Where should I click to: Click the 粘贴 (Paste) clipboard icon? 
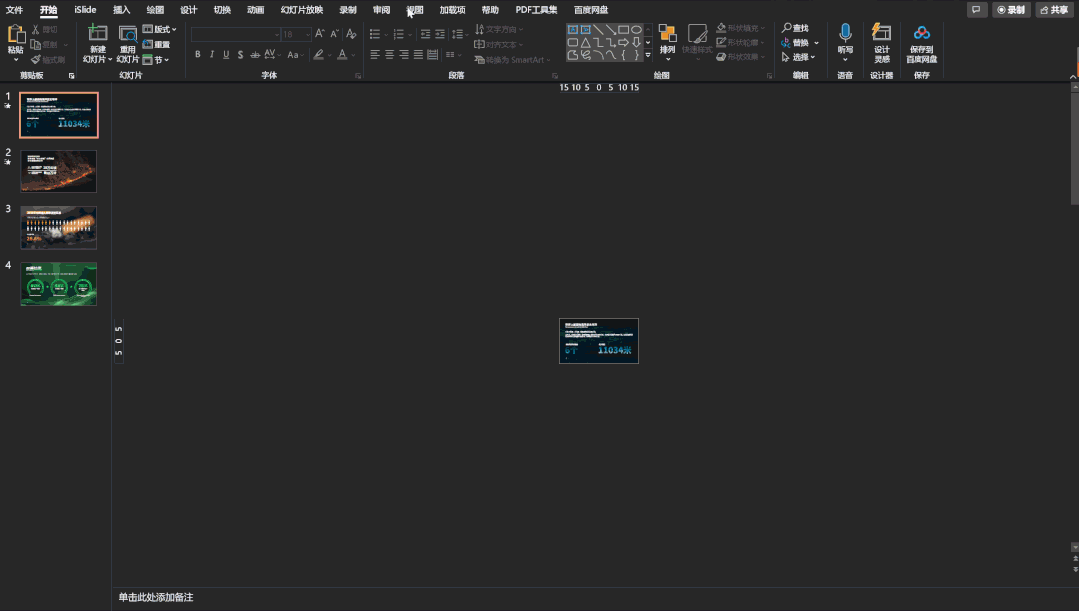coord(16,34)
